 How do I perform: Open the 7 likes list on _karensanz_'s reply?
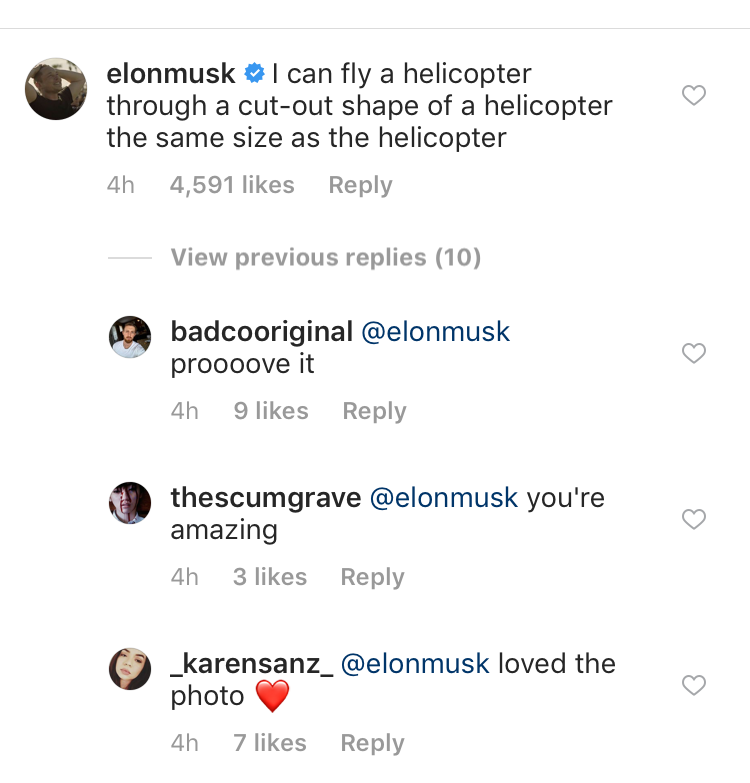pyautogui.click(x=270, y=743)
